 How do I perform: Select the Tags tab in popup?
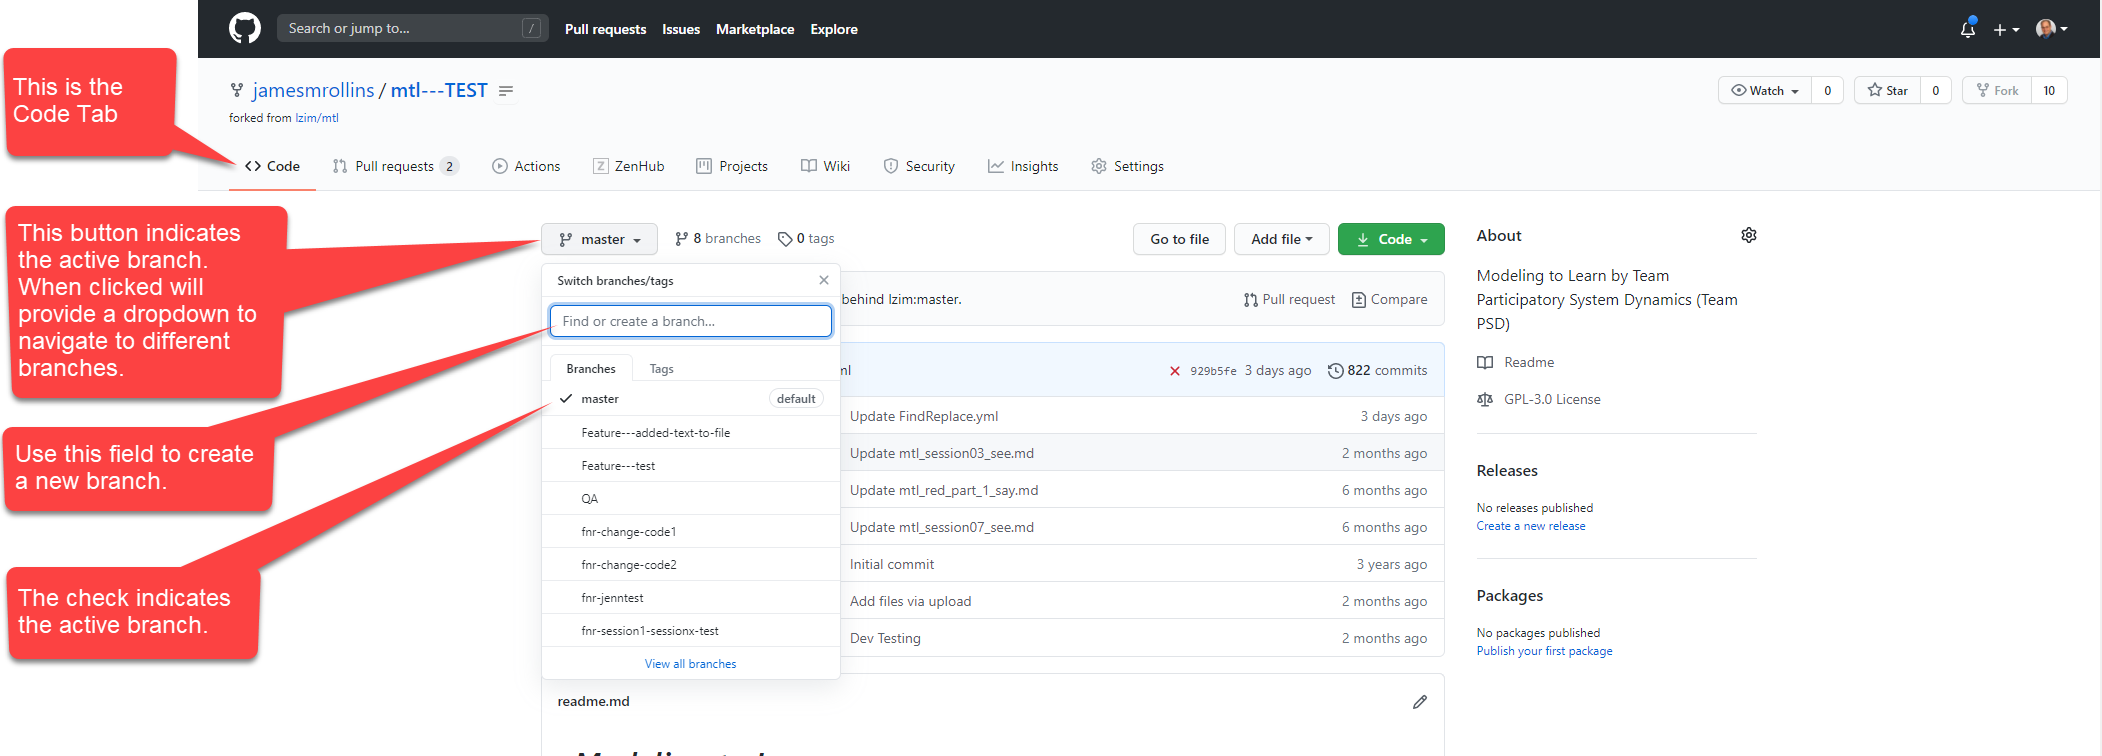point(661,369)
